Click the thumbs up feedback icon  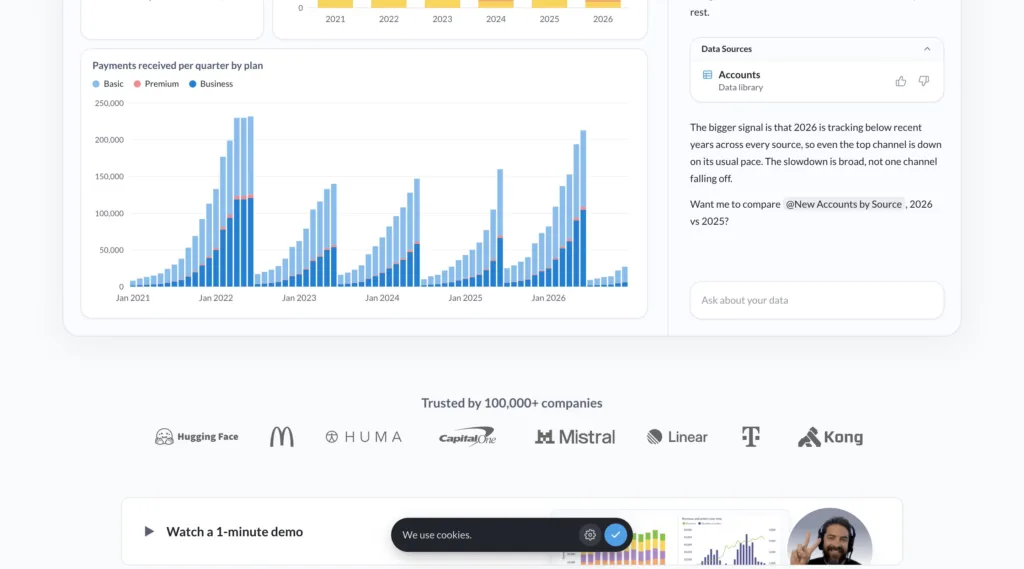click(x=901, y=81)
